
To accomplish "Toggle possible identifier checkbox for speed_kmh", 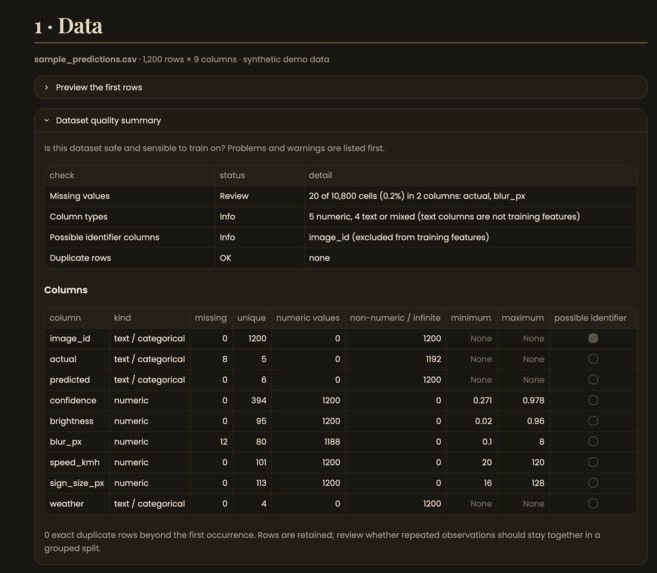I will coord(592,462).
